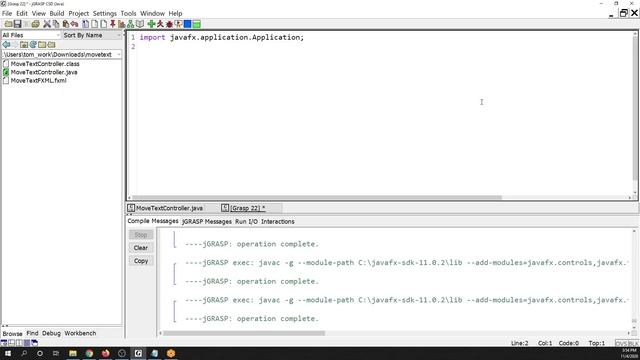Image resolution: width=640 pixels, height=360 pixels.
Task: Click the complexity profile graph icon
Action: click(122, 24)
